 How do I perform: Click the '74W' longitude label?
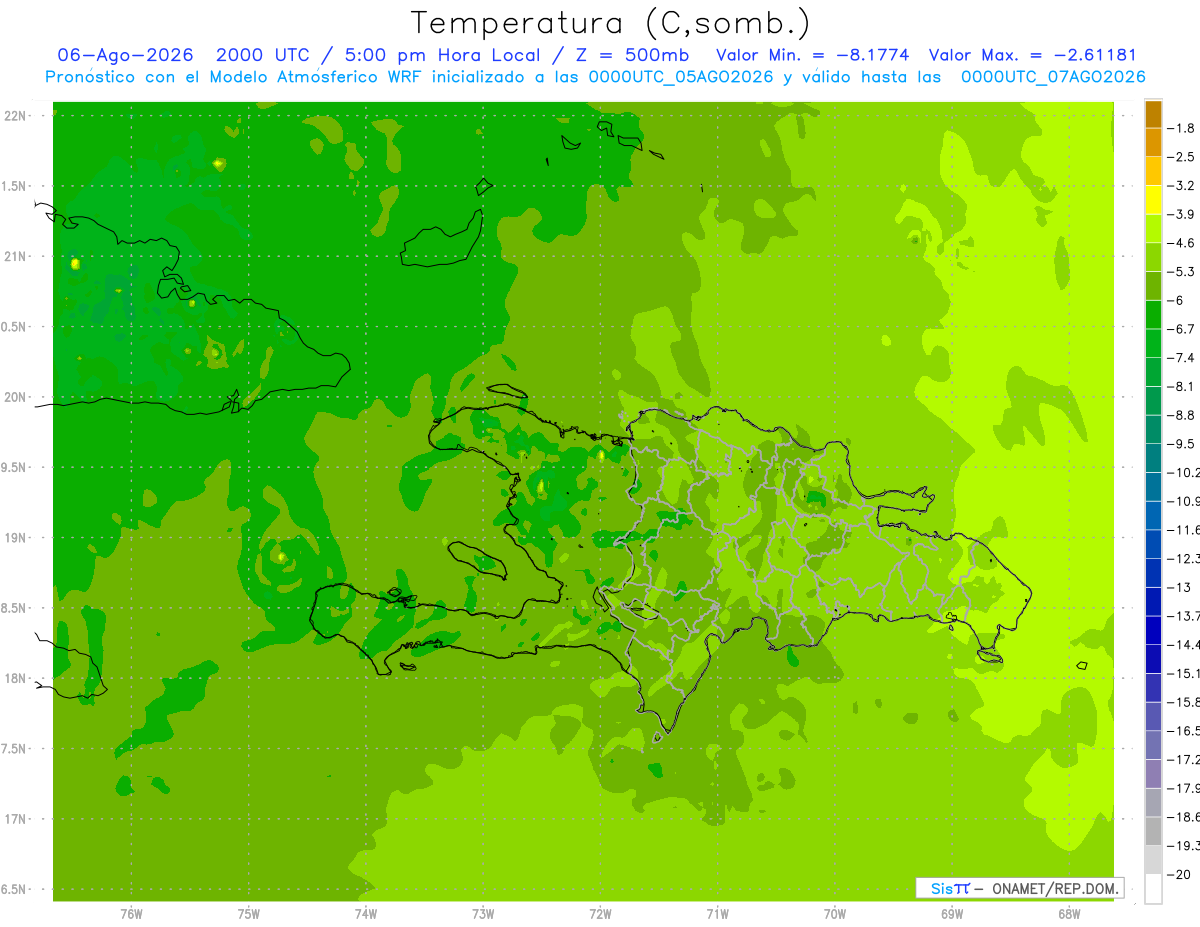(366, 914)
